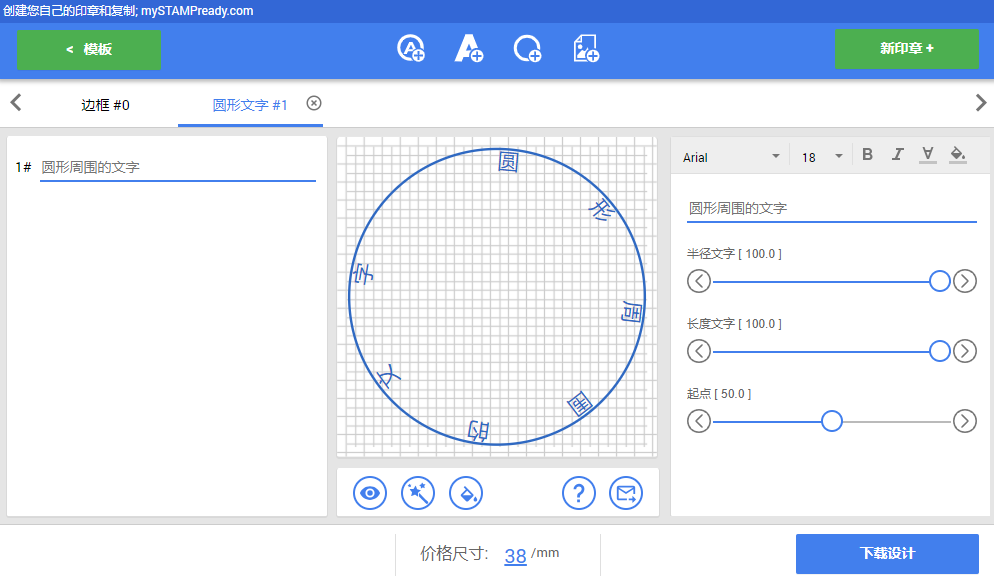This screenshot has width=994, height=579.
Task: Click the 新印章 new stamp button
Action: point(906,49)
